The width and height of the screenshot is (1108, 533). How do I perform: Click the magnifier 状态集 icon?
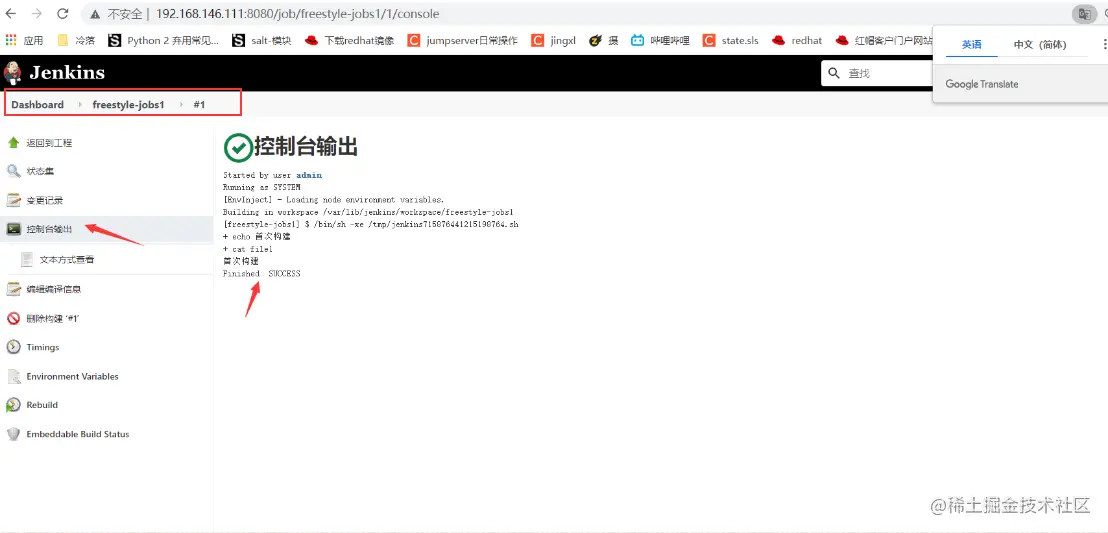13,171
